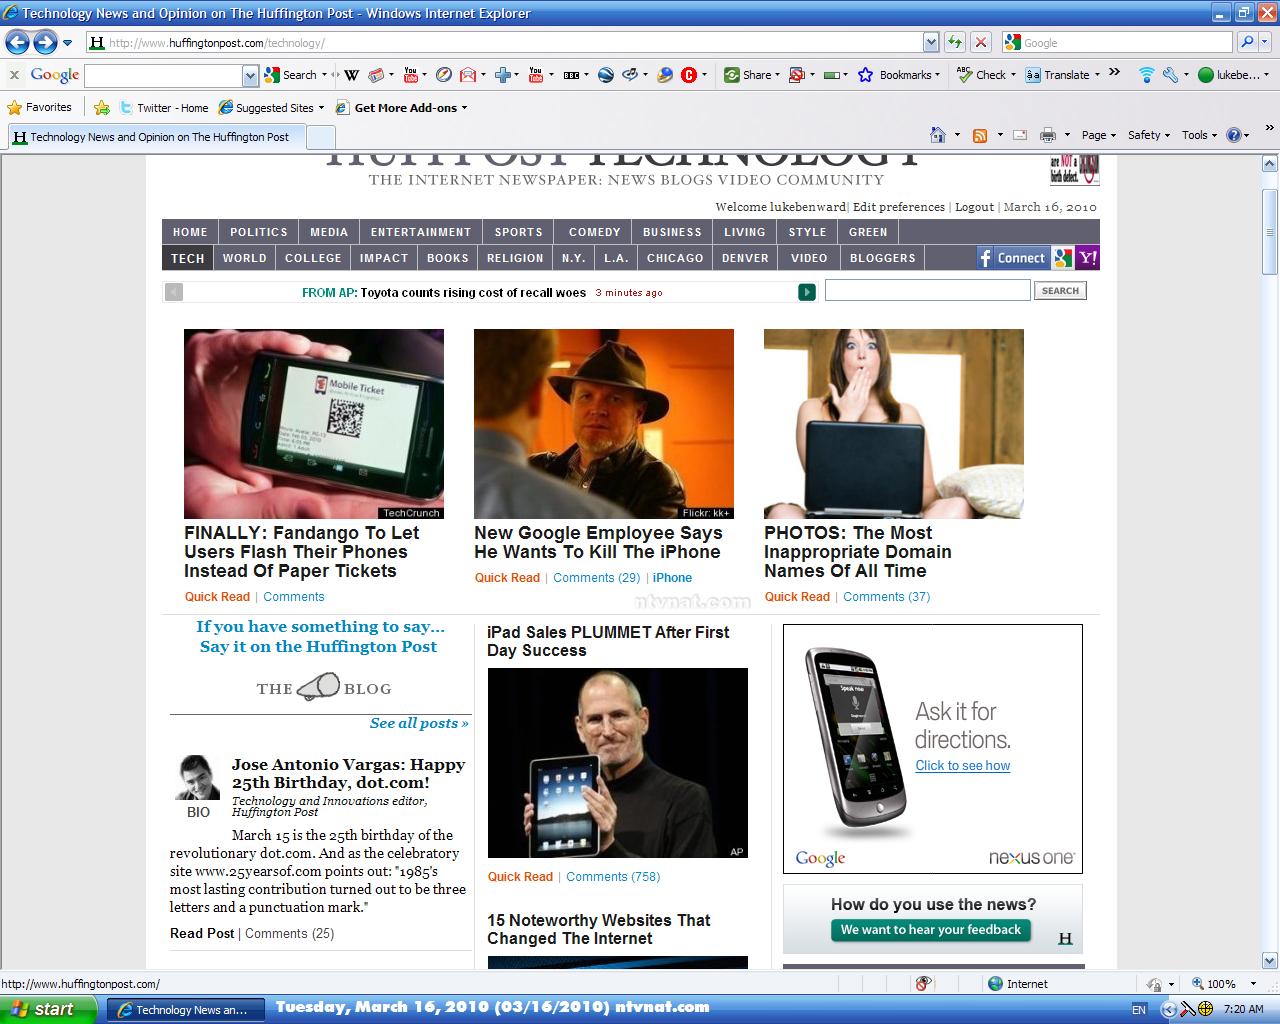The height and width of the screenshot is (1024, 1280).
Task: Open the Safety menu dropdown
Action: (x=1149, y=135)
